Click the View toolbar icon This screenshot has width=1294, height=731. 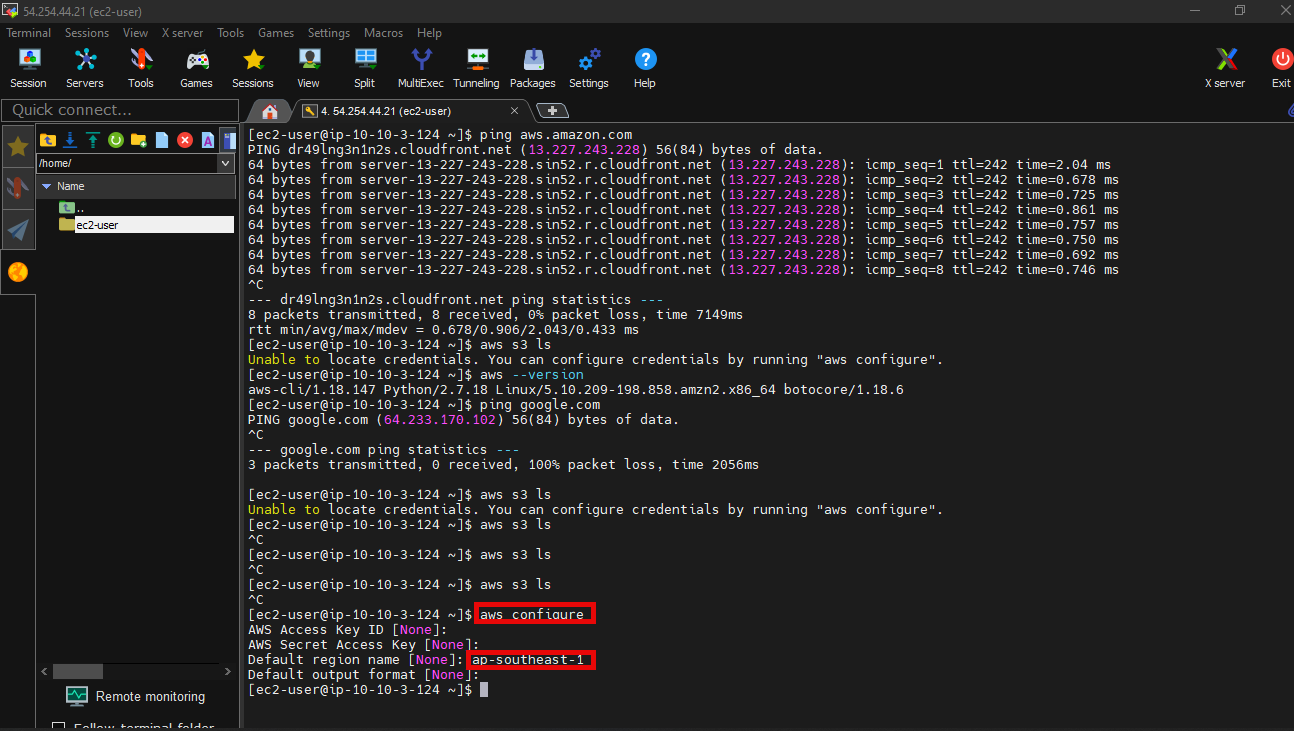[309, 68]
